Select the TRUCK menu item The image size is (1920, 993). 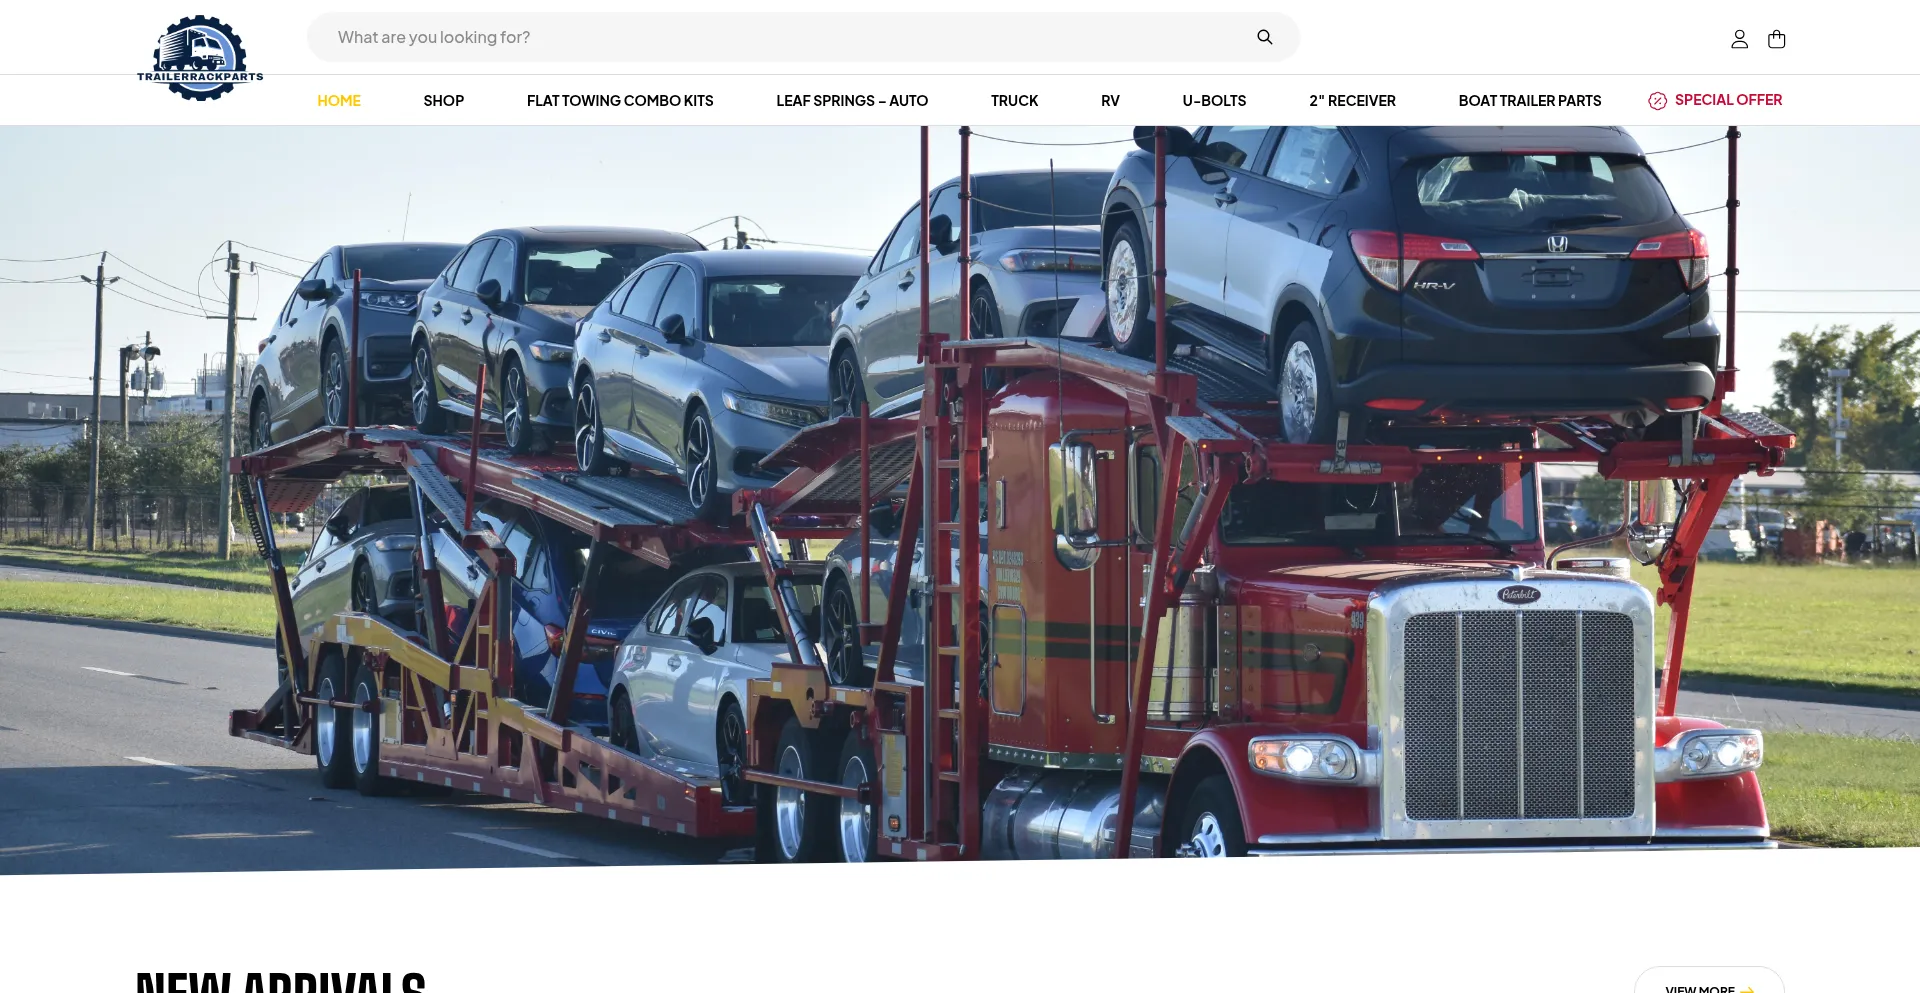pos(1014,101)
